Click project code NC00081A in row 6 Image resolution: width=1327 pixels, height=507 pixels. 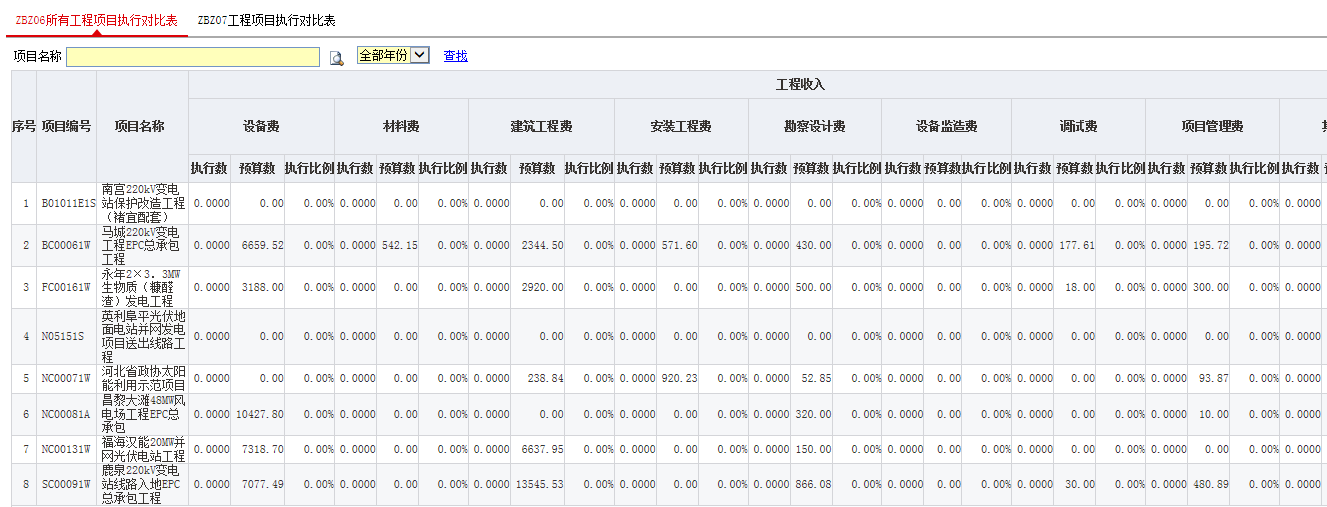[x=67, y=414]
